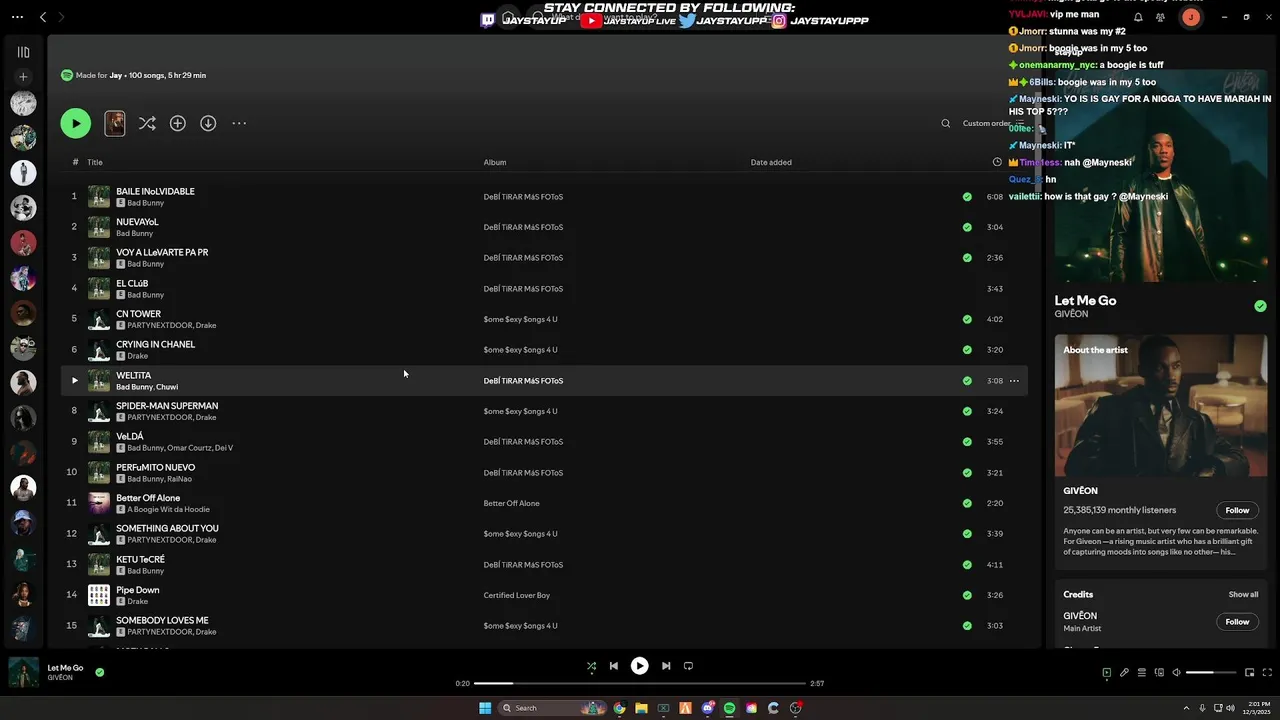
Task: Create a new playlist with plus icon
Action: coord(23,77)
